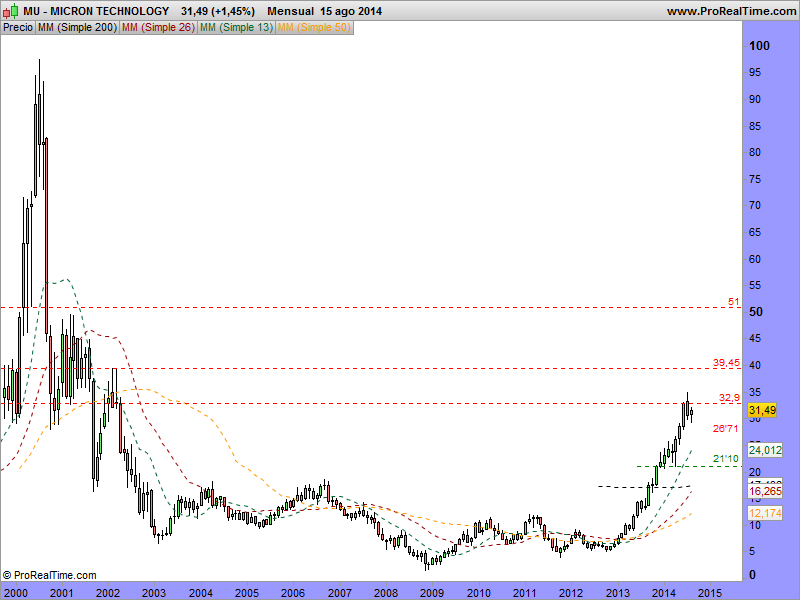Select the 2015 year marker

click(x=710, y=593)
